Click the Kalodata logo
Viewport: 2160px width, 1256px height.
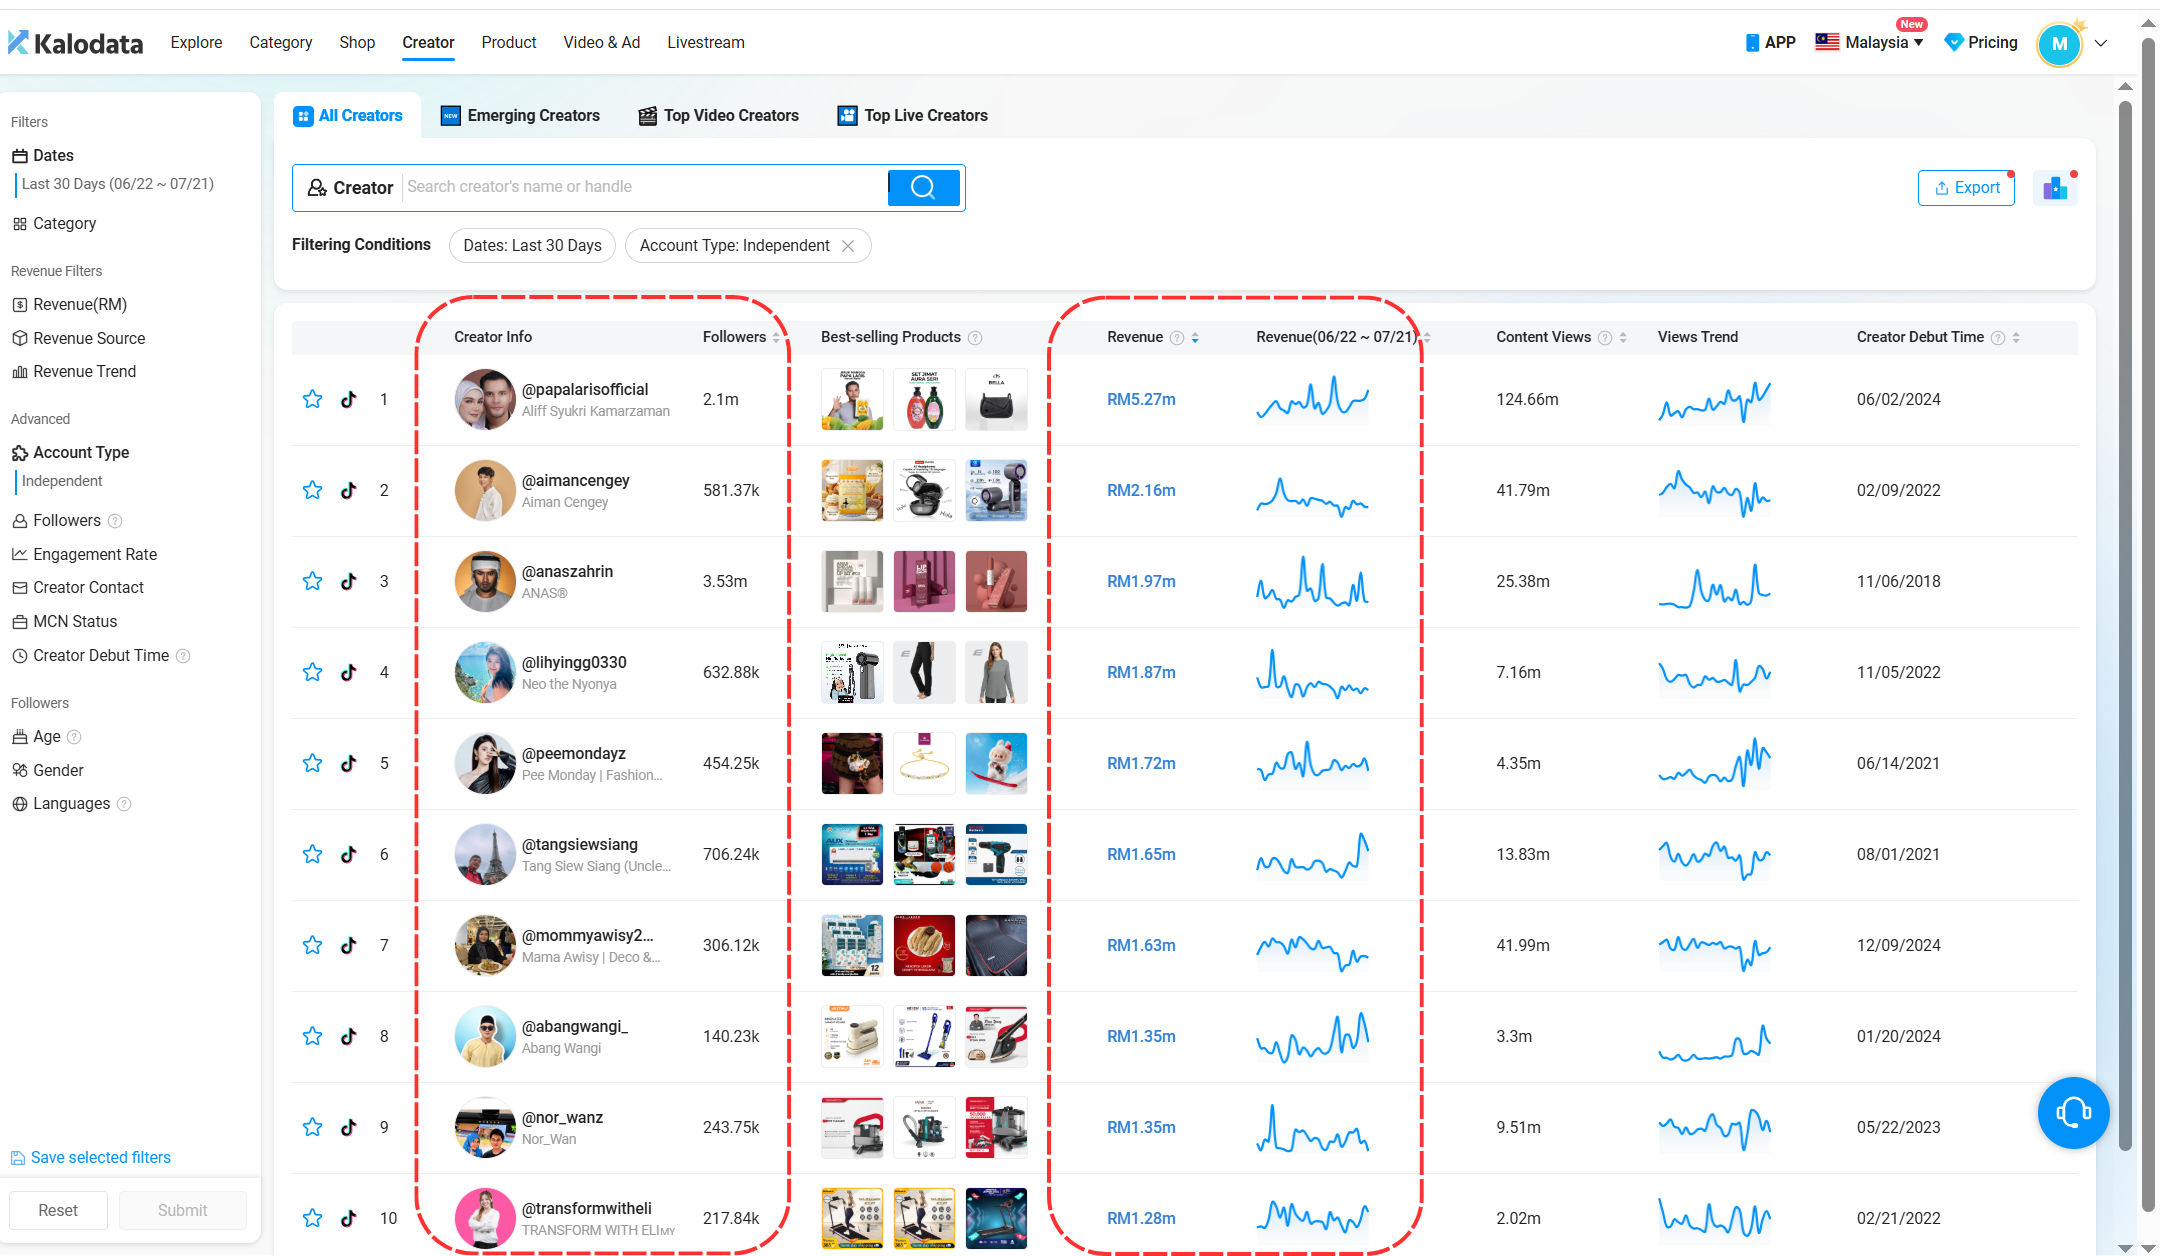coord(75,43)
